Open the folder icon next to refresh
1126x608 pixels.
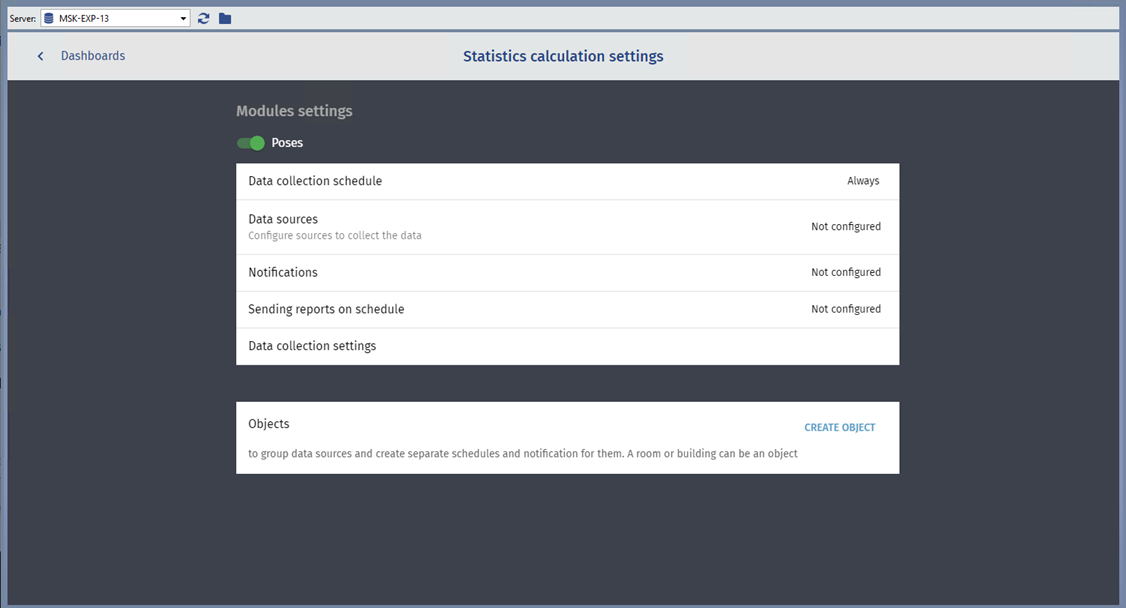tap(225, 18)
